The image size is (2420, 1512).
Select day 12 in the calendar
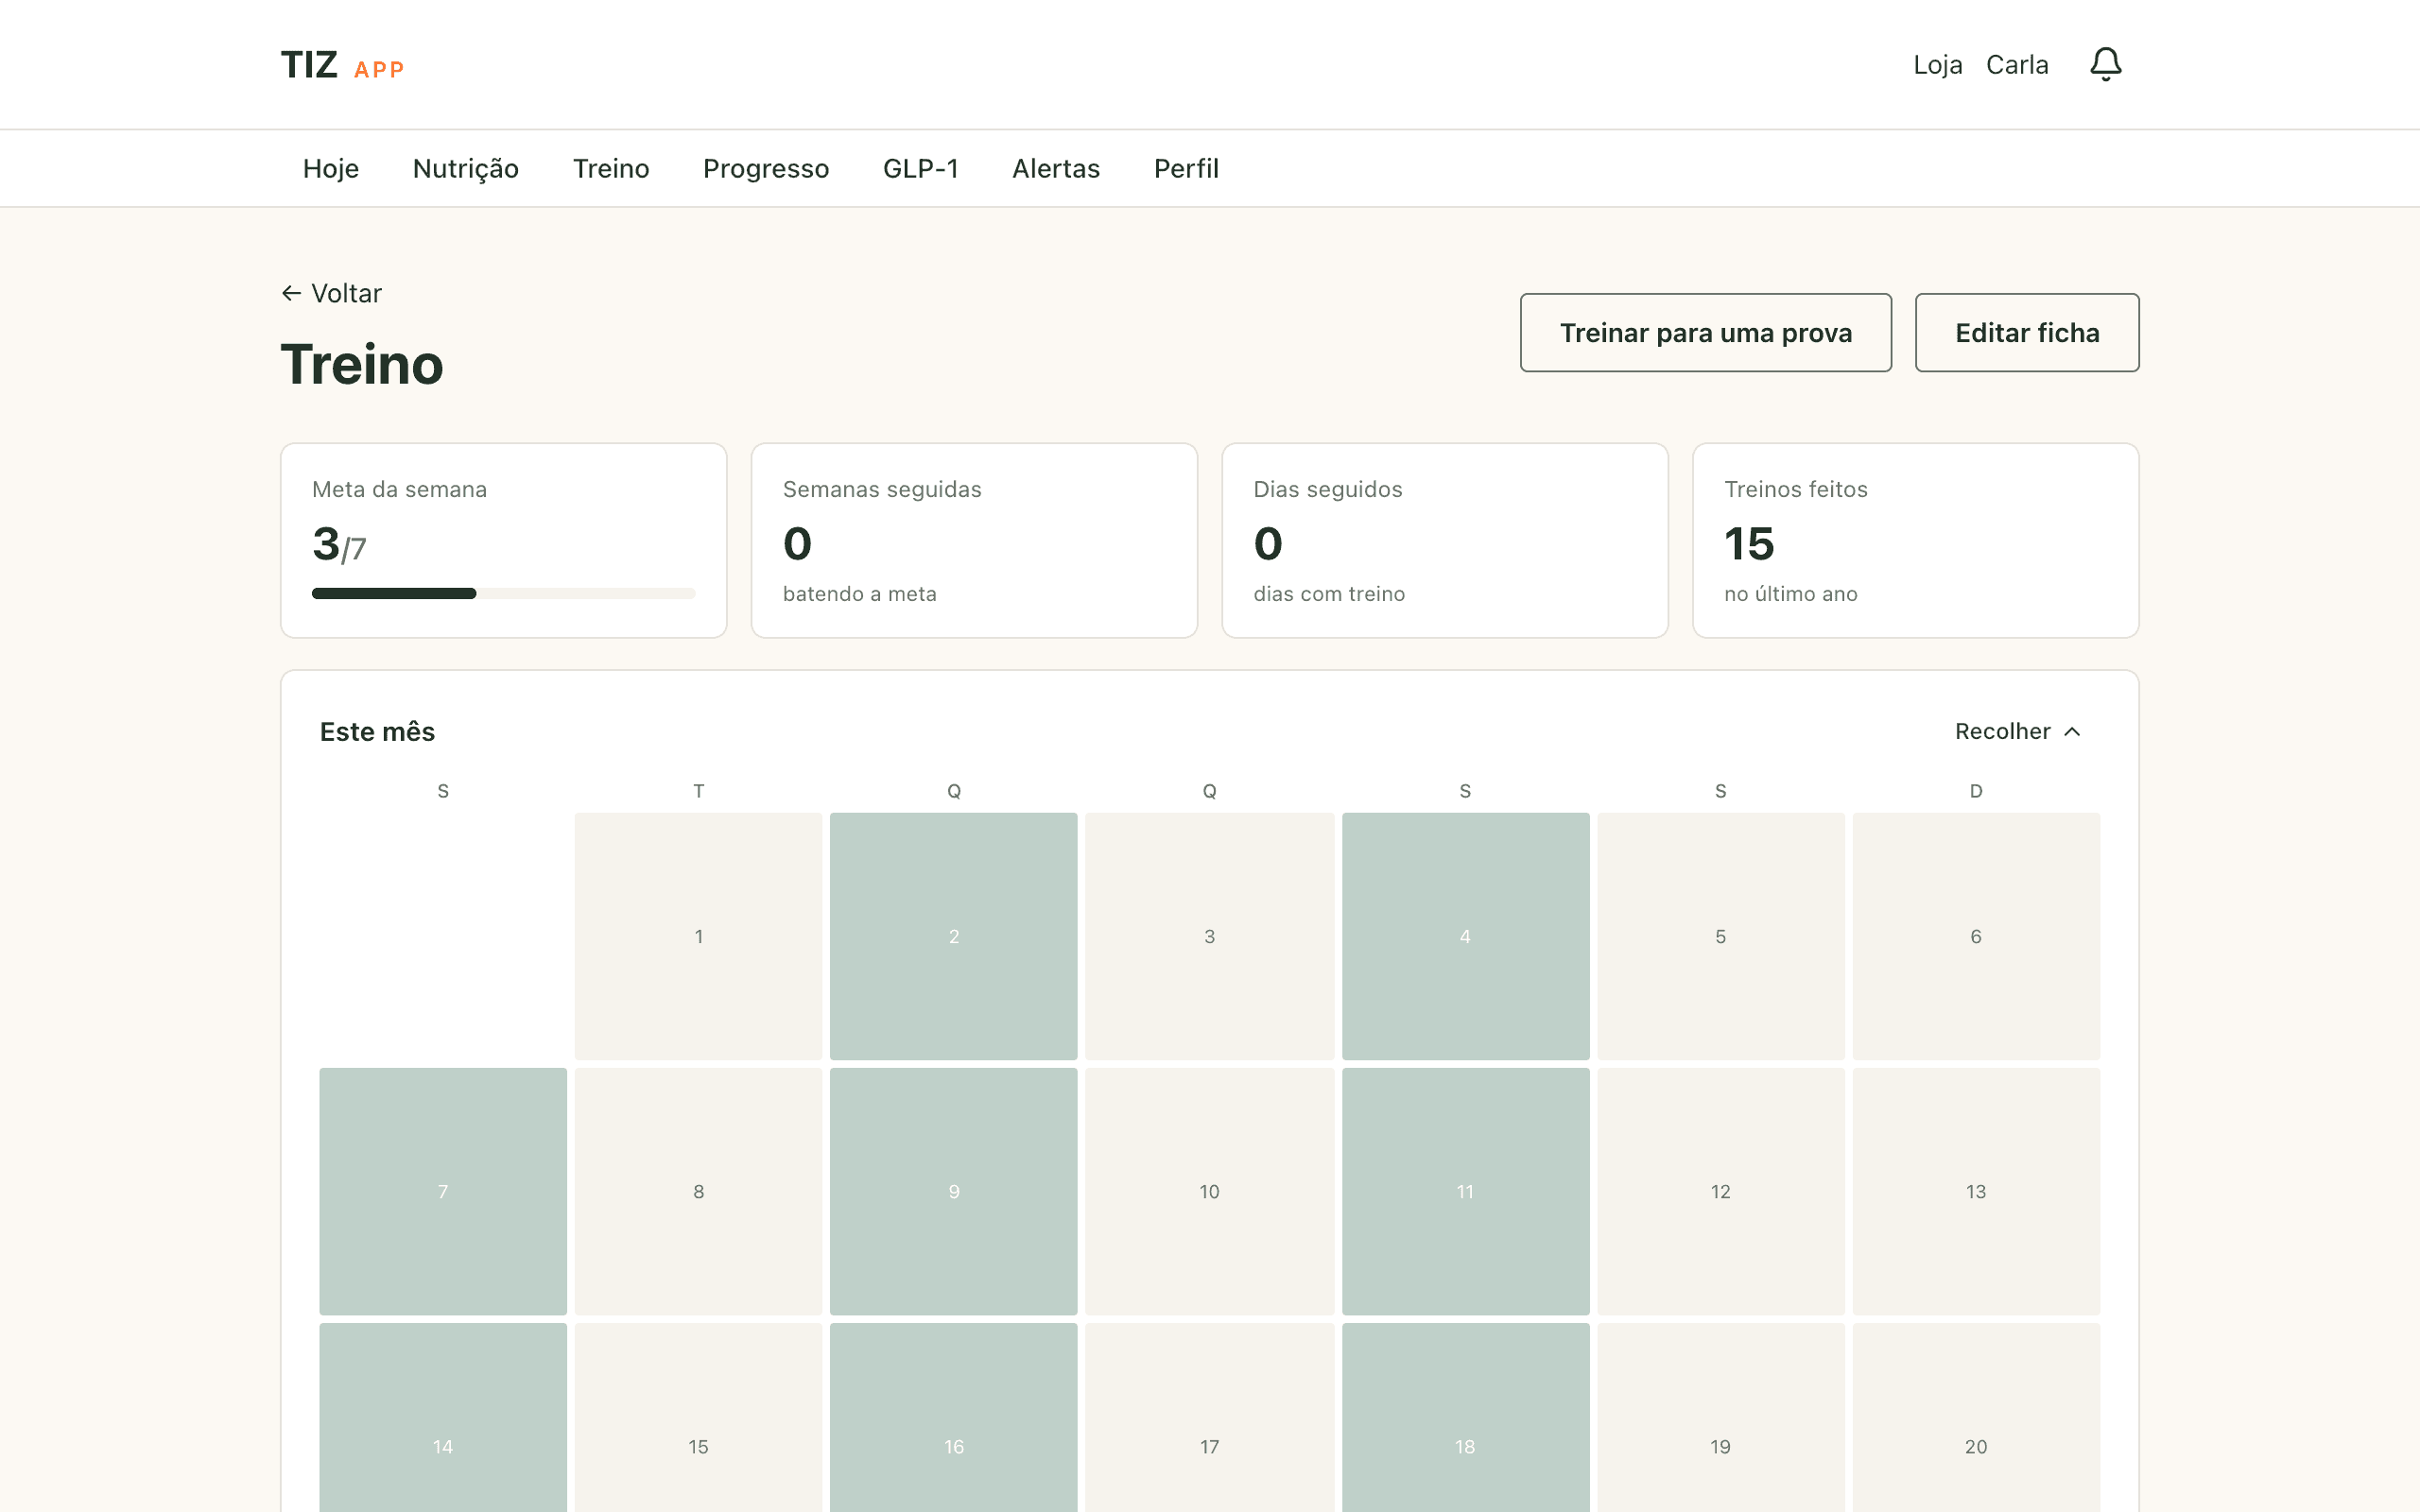pos(1721,1191)
